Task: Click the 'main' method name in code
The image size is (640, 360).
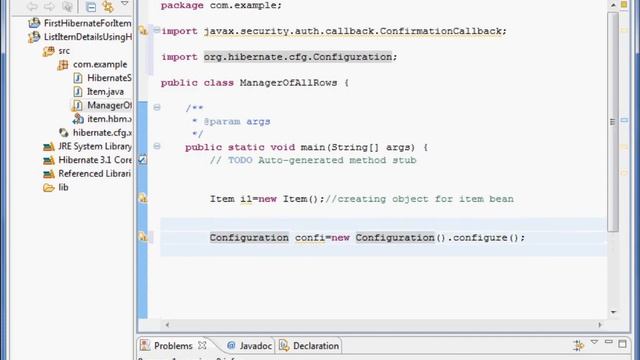Action: coord(313,147)
